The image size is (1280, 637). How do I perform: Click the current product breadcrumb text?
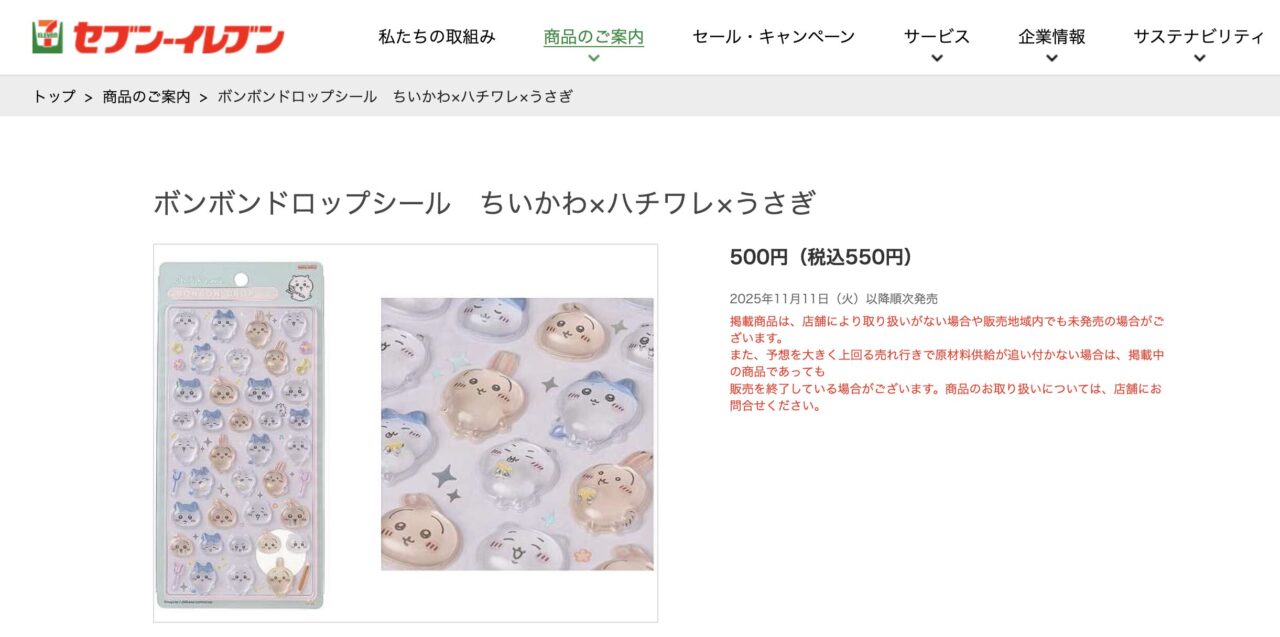[395, 97]
